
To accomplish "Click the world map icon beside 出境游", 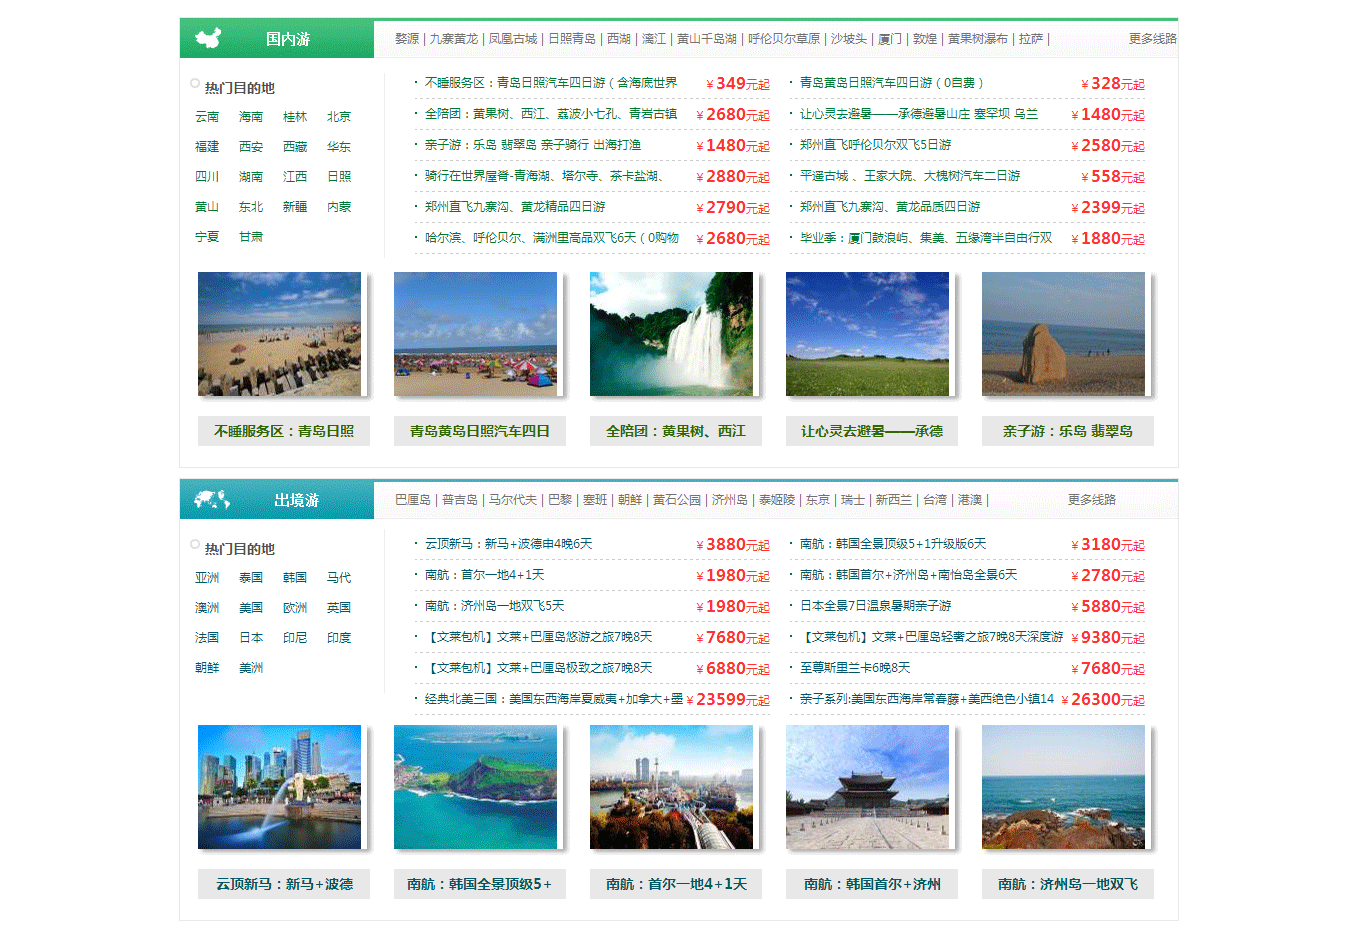I will click(x=212, y=498).
